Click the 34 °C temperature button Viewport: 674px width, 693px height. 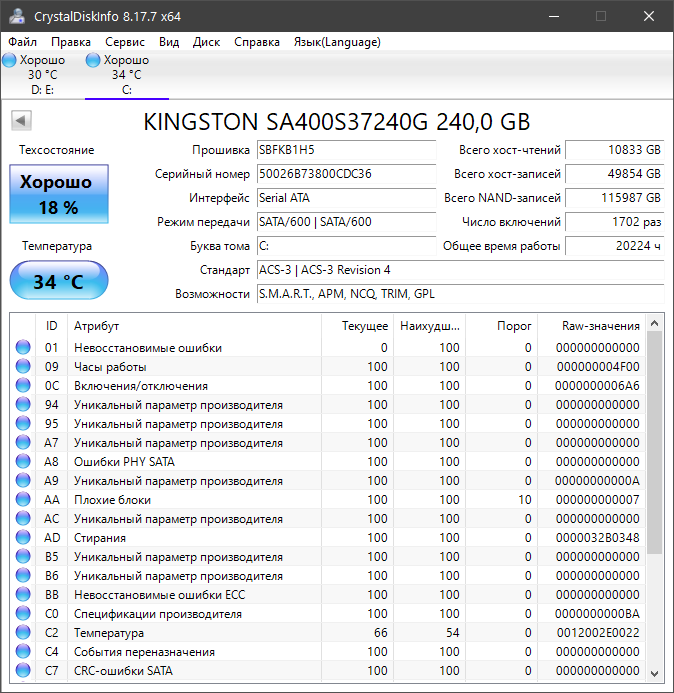[58, 281]
